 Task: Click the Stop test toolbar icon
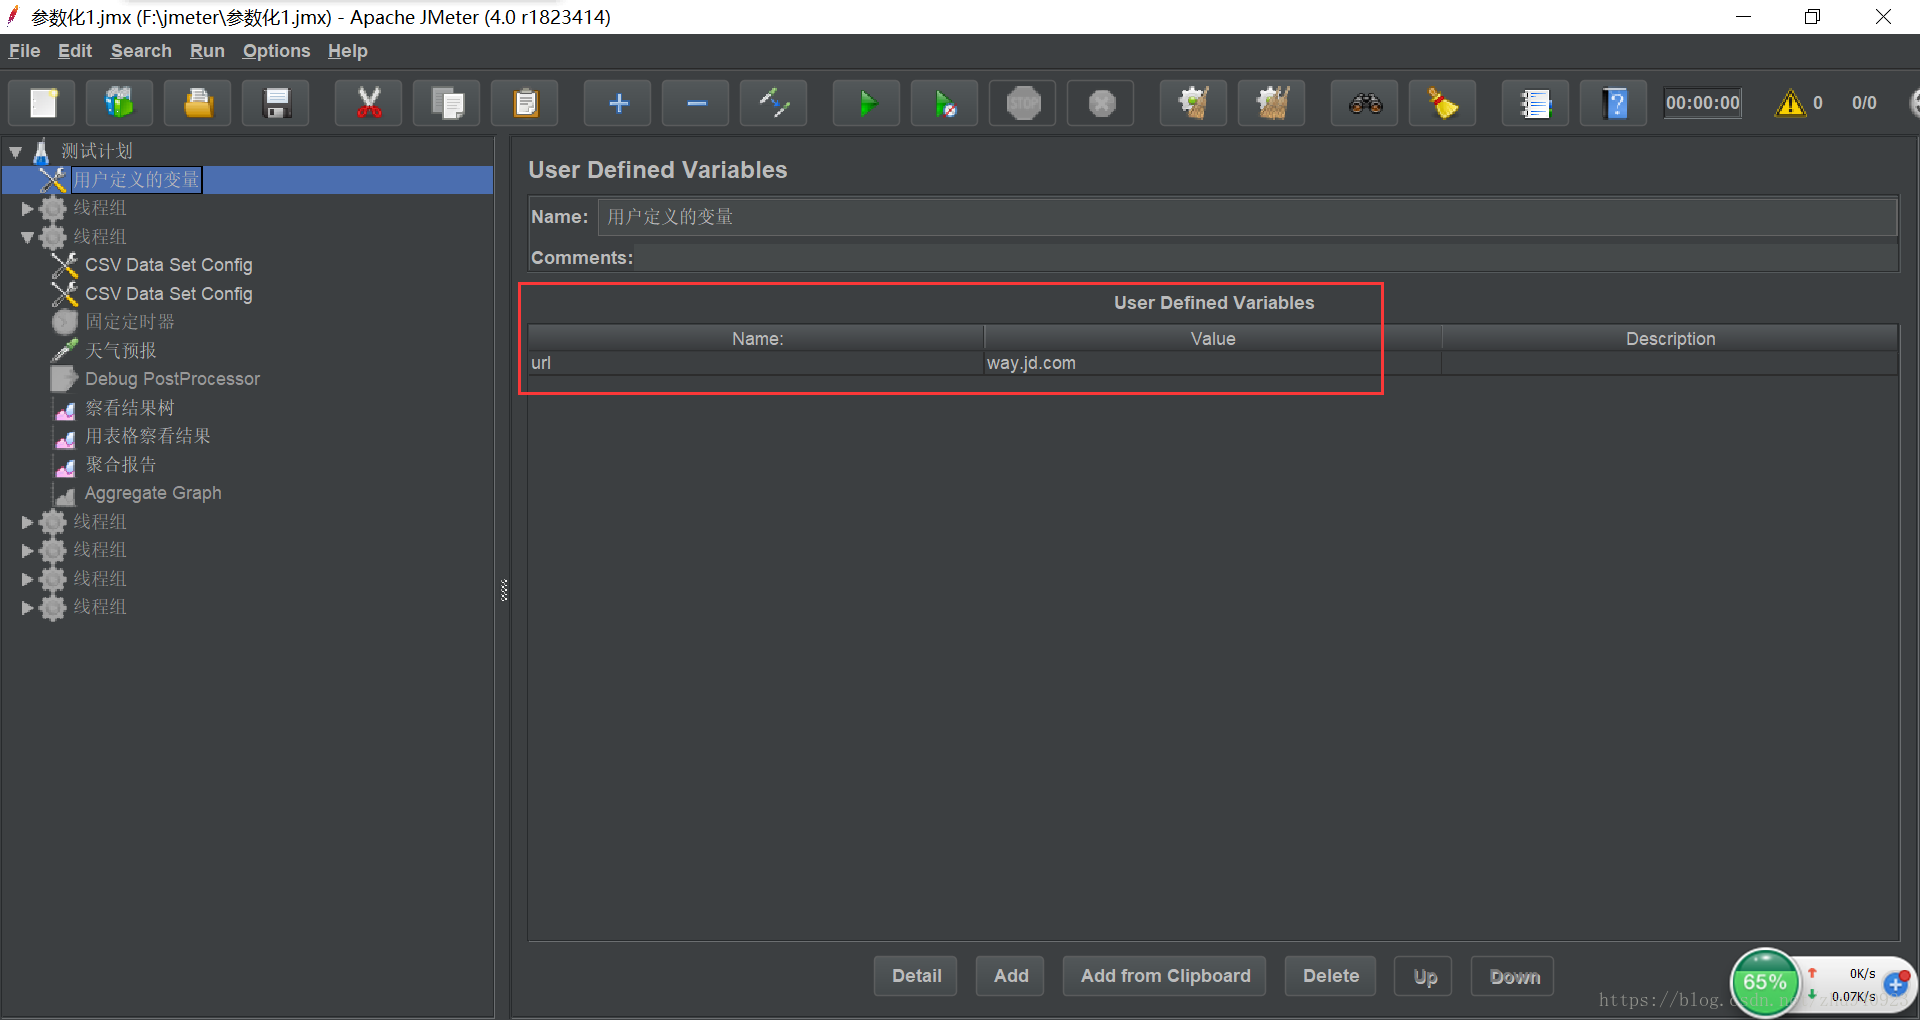pos(1023,103)
